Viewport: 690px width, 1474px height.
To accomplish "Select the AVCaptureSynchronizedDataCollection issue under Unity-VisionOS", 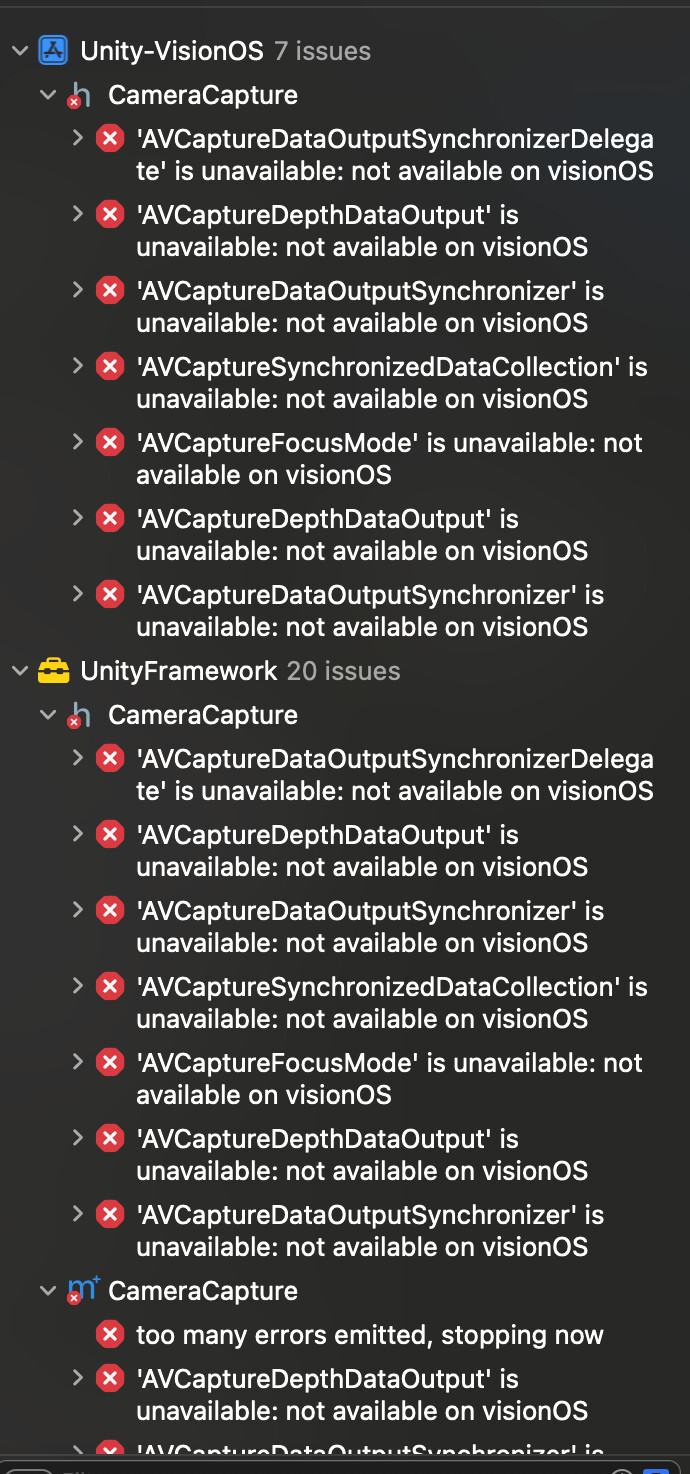I will pos(390,382).
